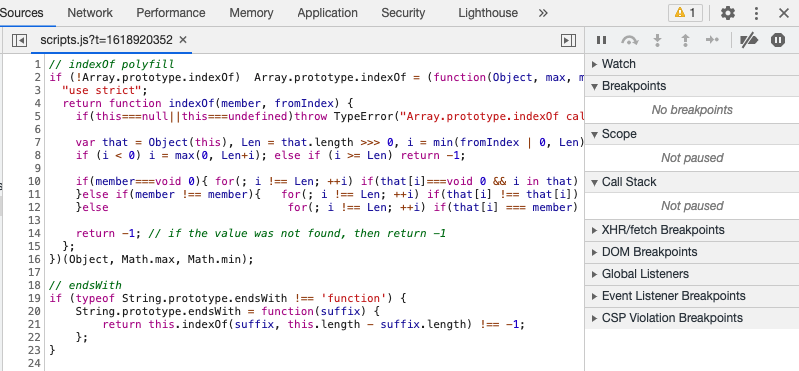
Task: Show more tabs with double chevron
Action: click(543, 13)
